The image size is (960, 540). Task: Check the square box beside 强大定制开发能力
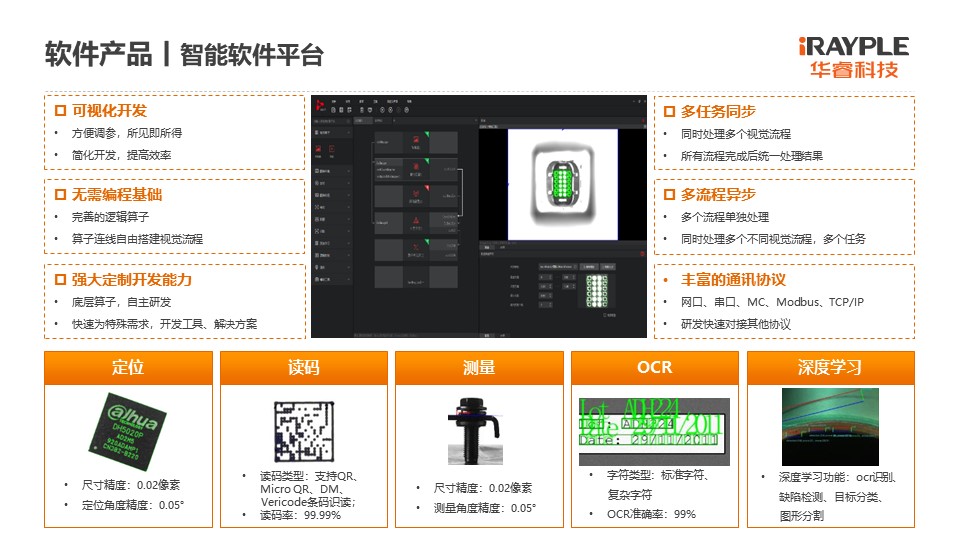click(x=60, y=279)
